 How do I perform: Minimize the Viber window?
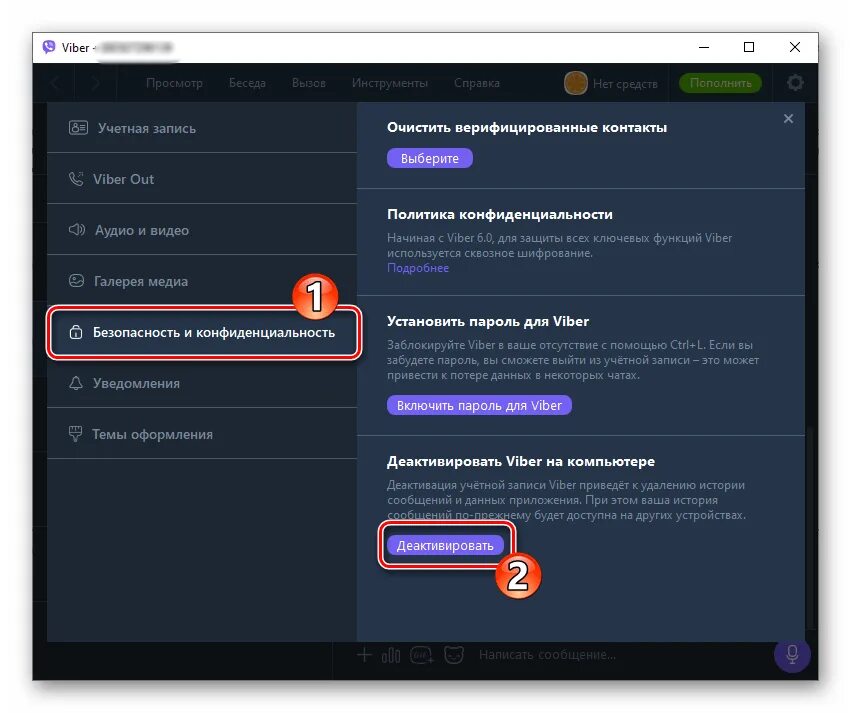point(703,47)
